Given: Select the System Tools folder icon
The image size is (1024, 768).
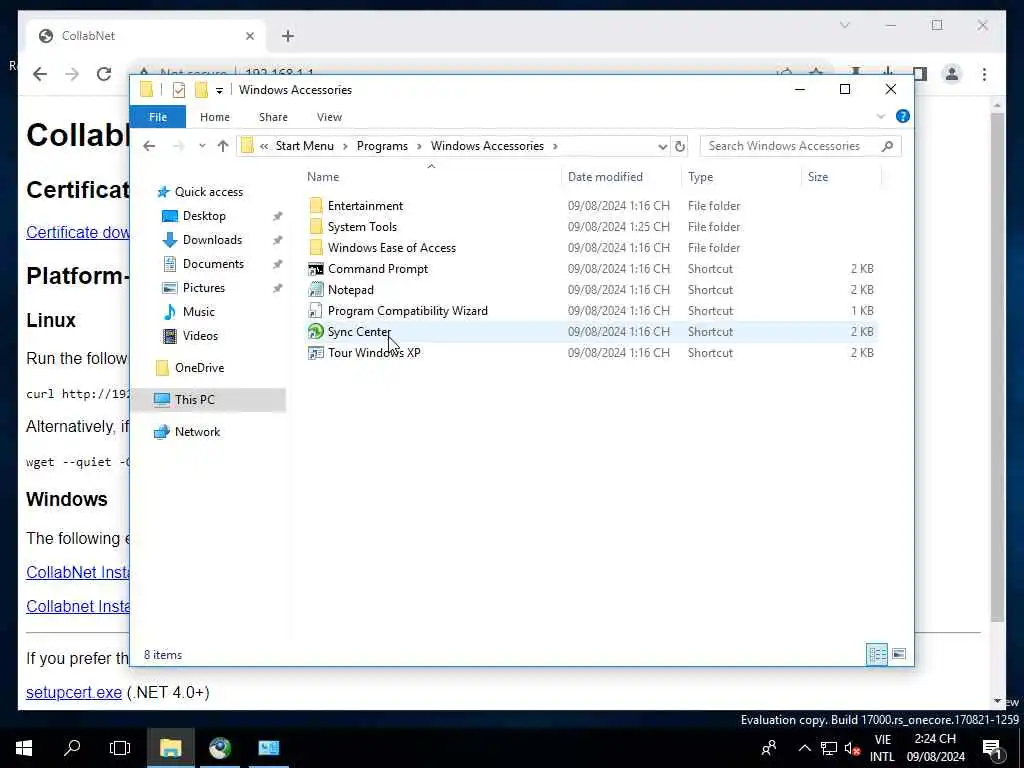Looking at the screenshot, I should 315,227.
